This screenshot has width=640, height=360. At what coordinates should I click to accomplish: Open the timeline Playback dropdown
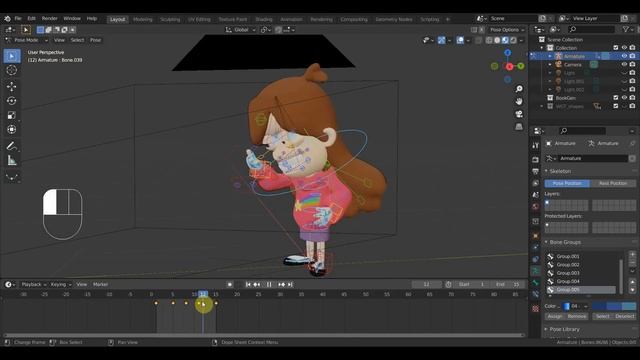click(x=33, y=284)
